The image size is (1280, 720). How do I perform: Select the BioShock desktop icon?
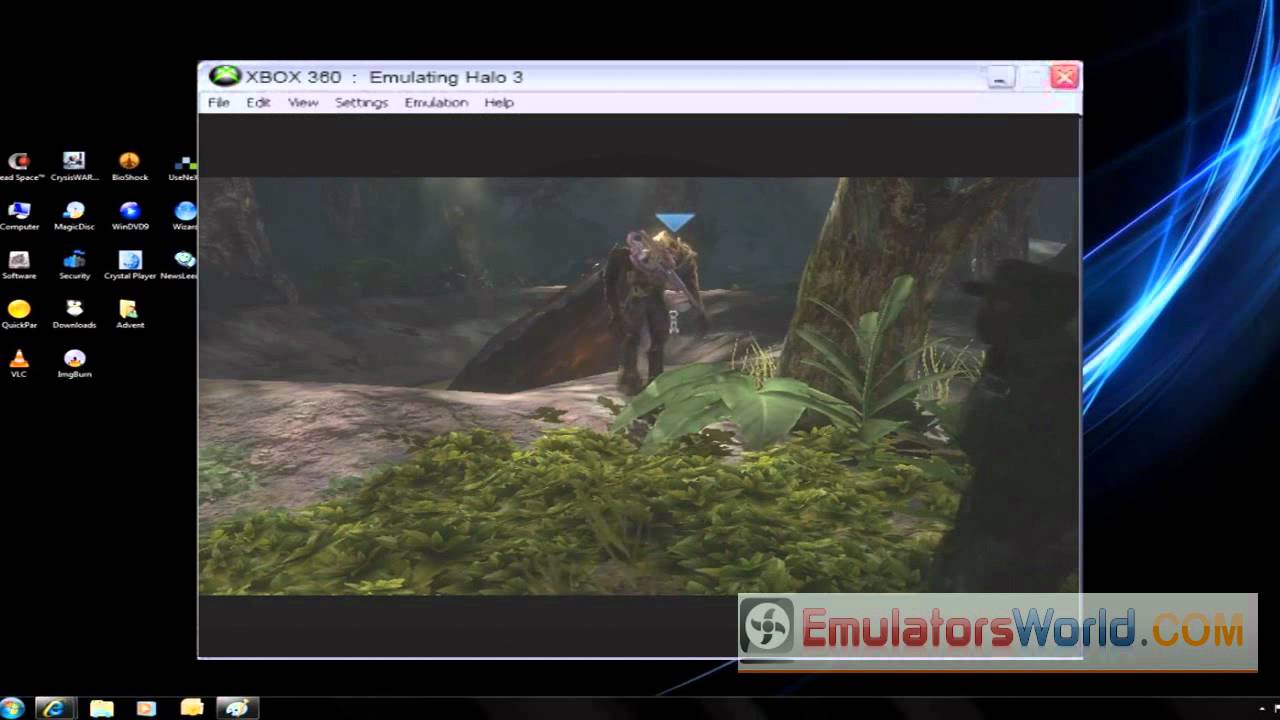129,166
